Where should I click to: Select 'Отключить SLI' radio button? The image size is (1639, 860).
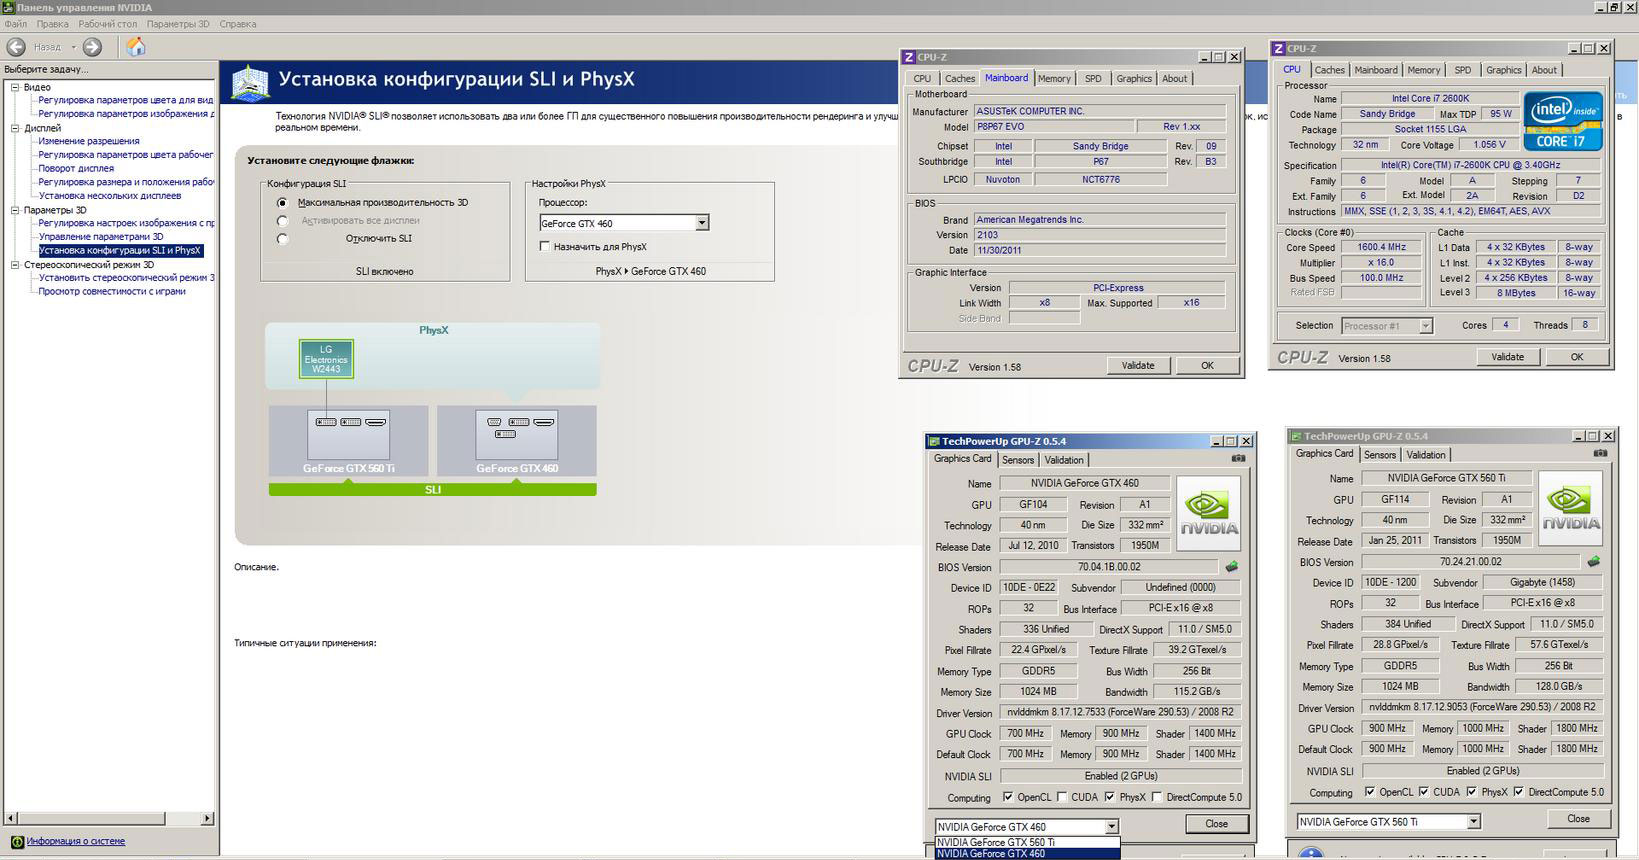coord(282,239)
